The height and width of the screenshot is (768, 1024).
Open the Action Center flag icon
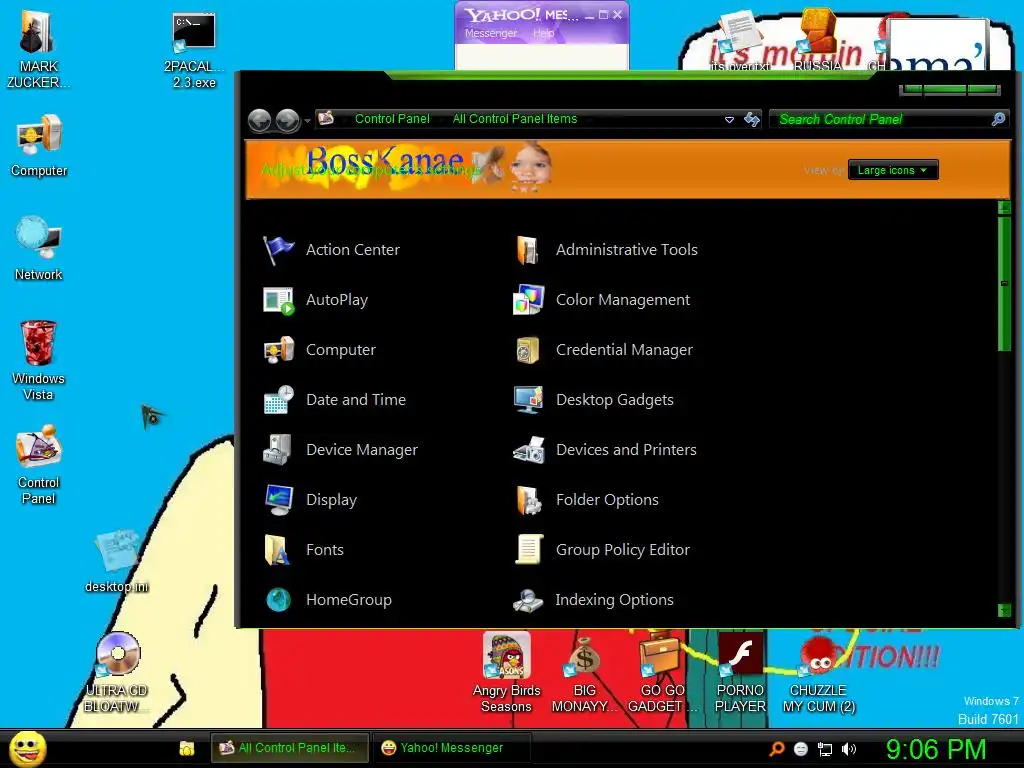[x=279, y=250]
